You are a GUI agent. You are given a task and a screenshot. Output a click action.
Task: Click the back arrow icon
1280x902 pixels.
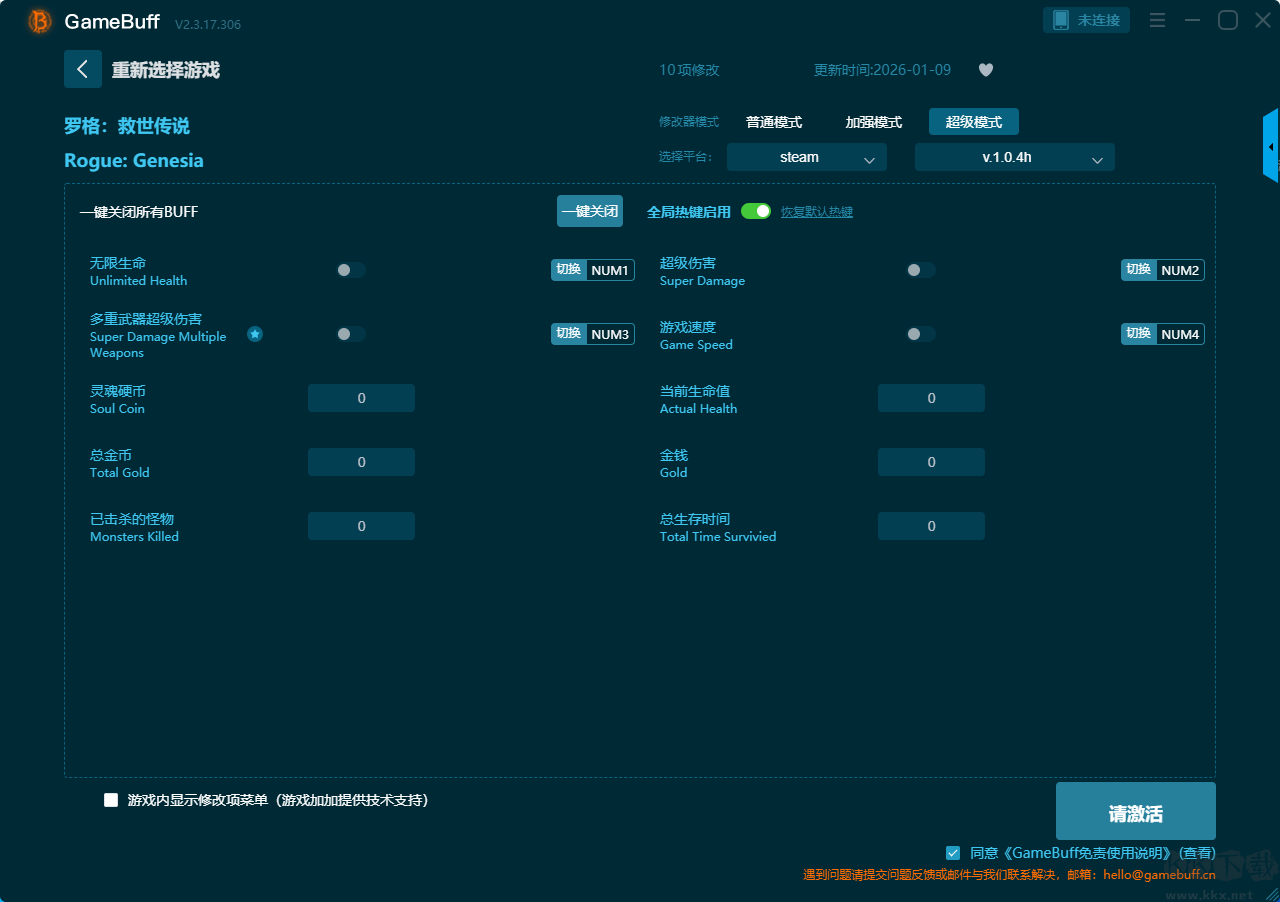click(x=83, y=69)
